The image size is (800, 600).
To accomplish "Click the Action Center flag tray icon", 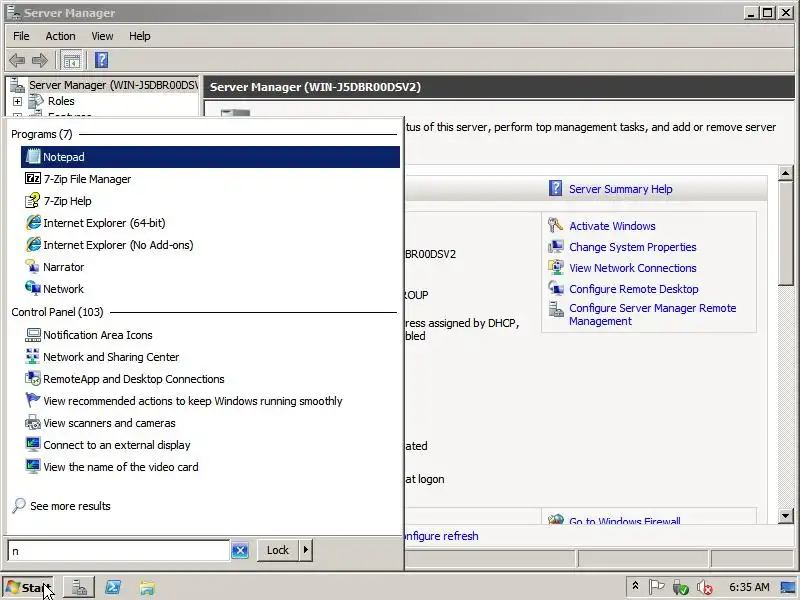I will (657, 587).
